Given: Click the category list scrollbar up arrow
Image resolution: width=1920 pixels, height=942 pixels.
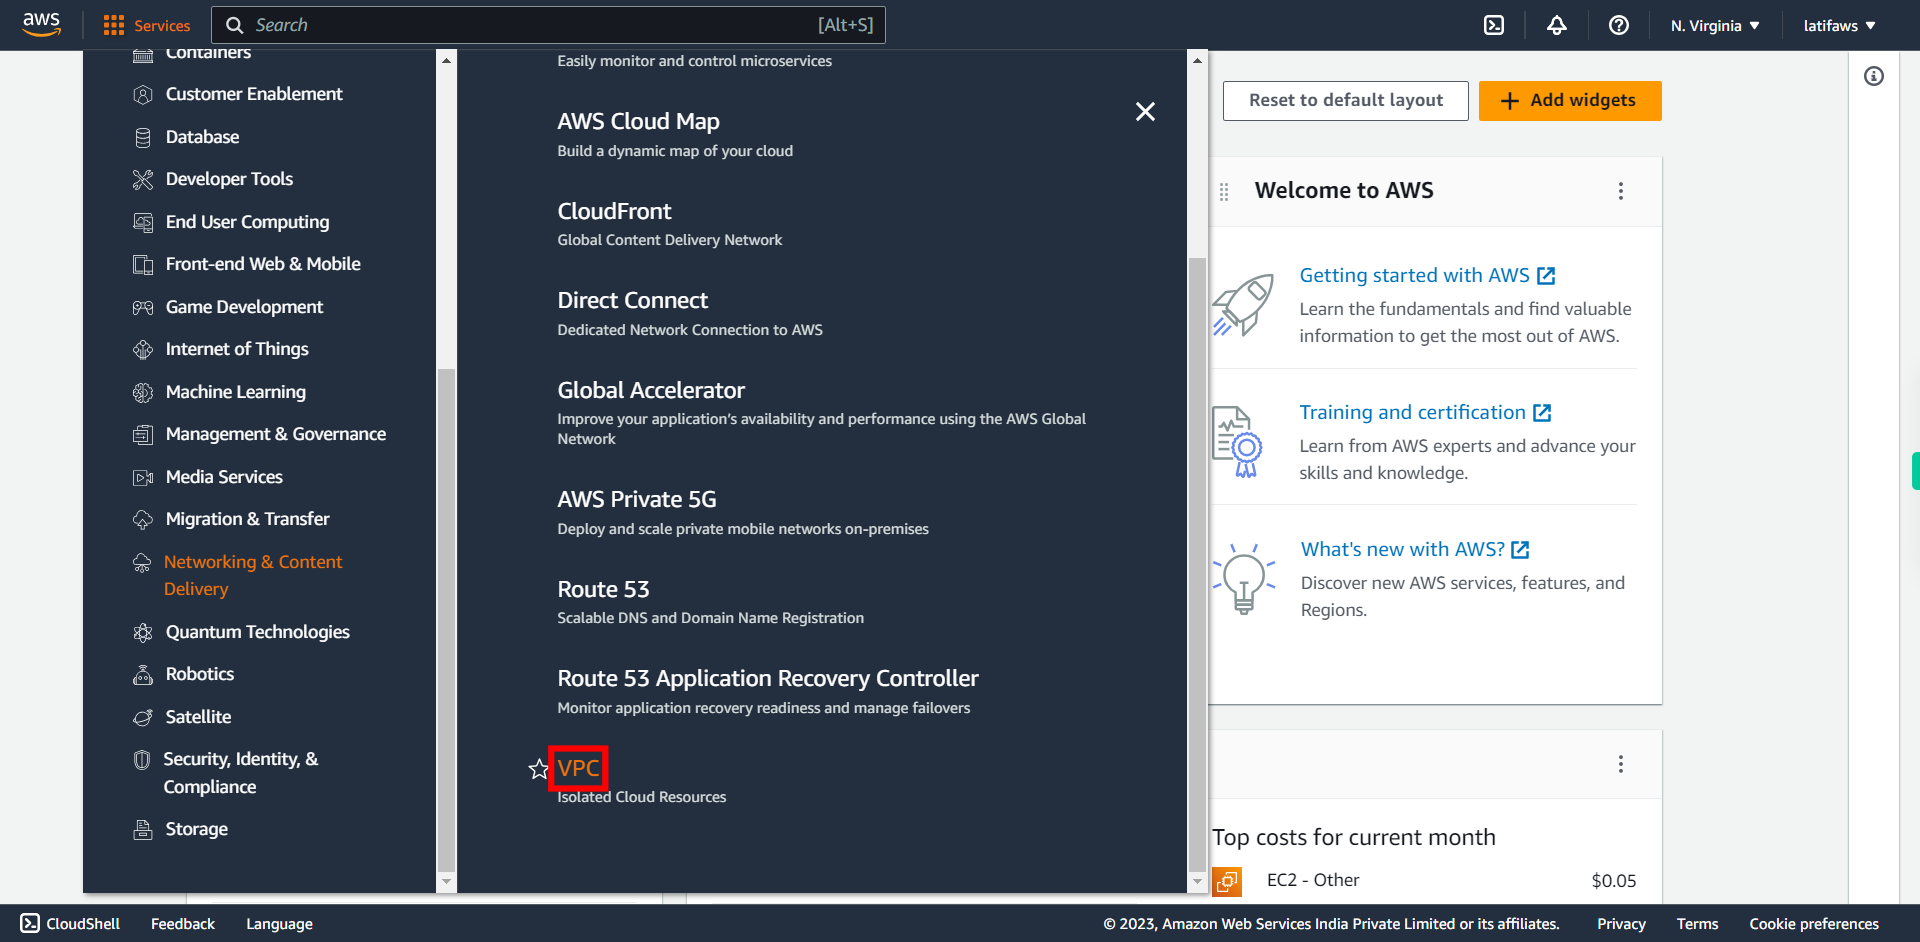Looking at the screenshot, I should [x=447, y=61].
